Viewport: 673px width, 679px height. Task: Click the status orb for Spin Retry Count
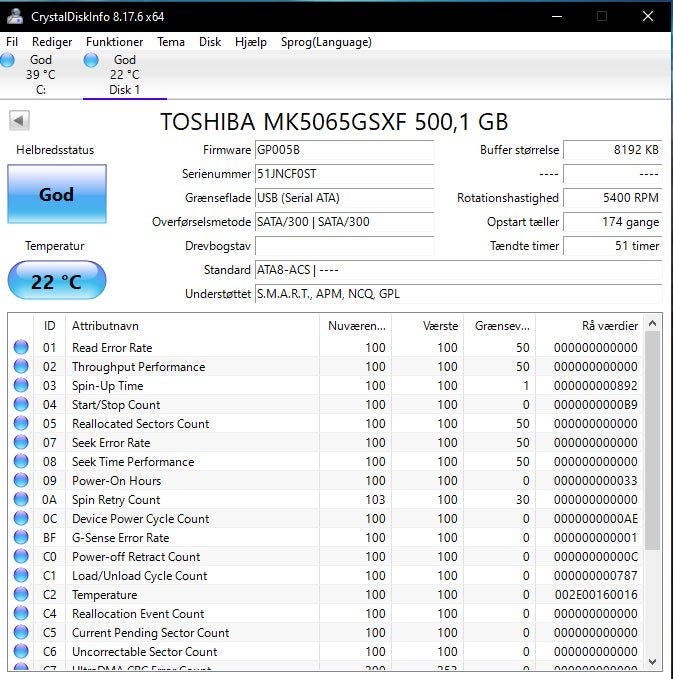[21, 500]
